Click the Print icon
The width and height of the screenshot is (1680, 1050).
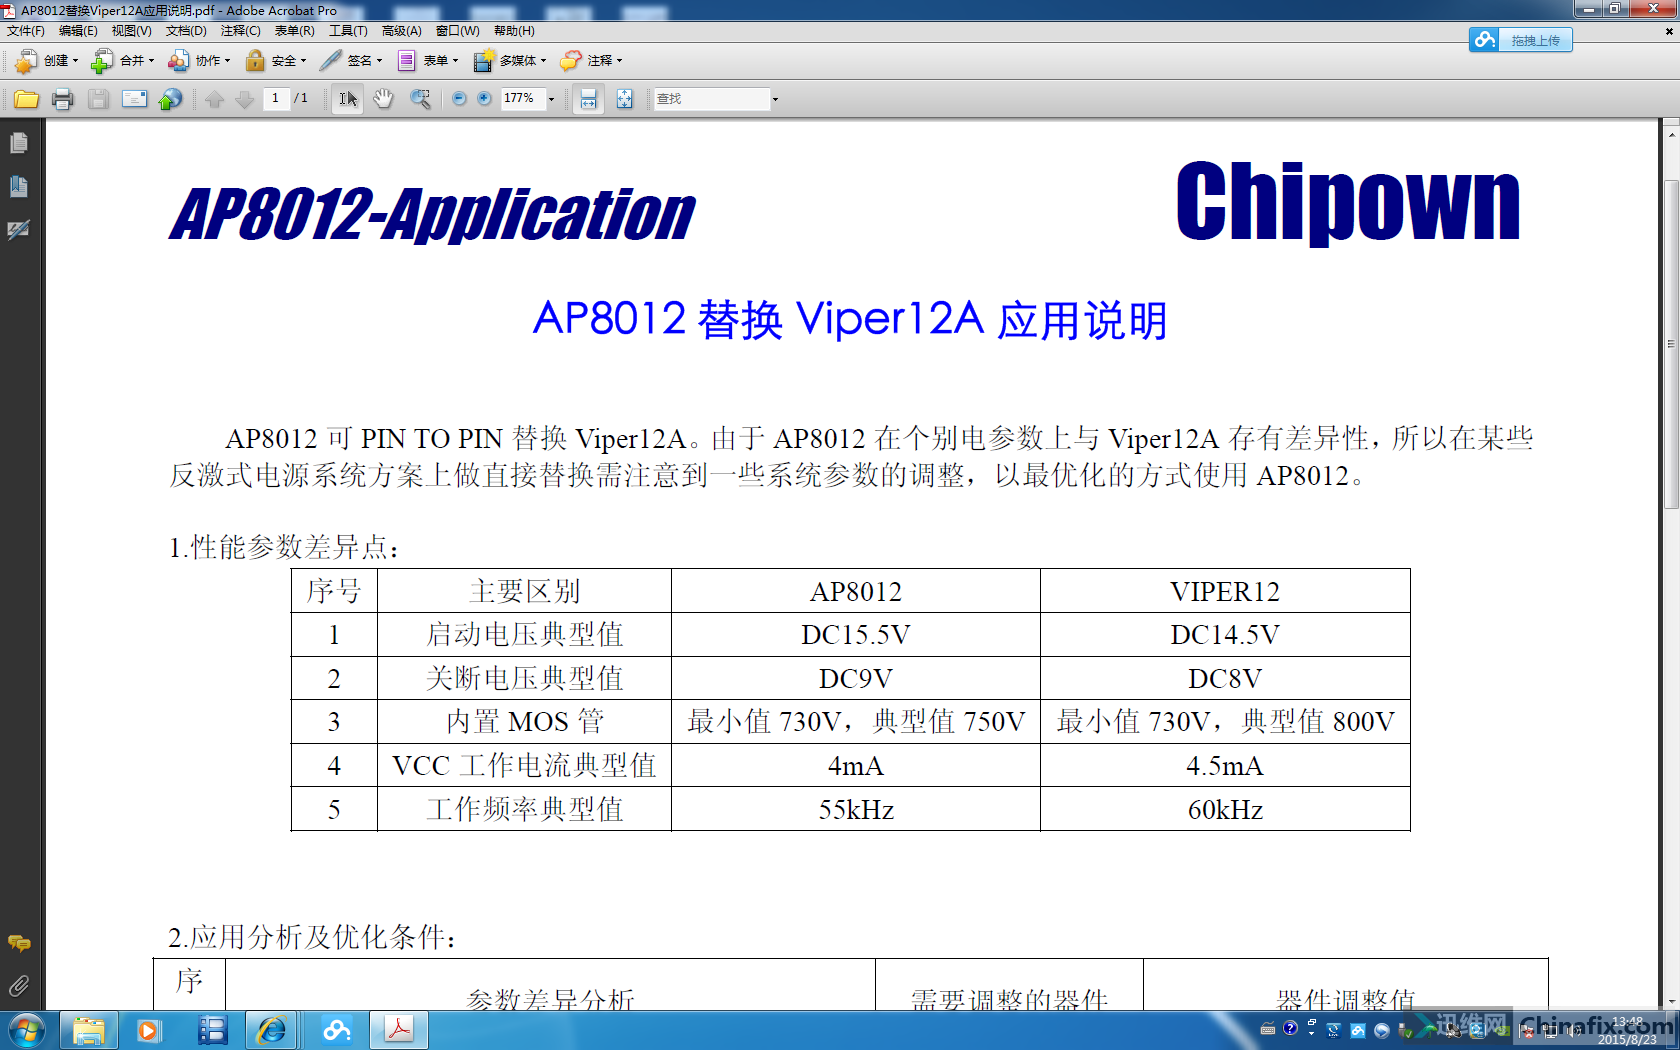[x=63, y=99]
